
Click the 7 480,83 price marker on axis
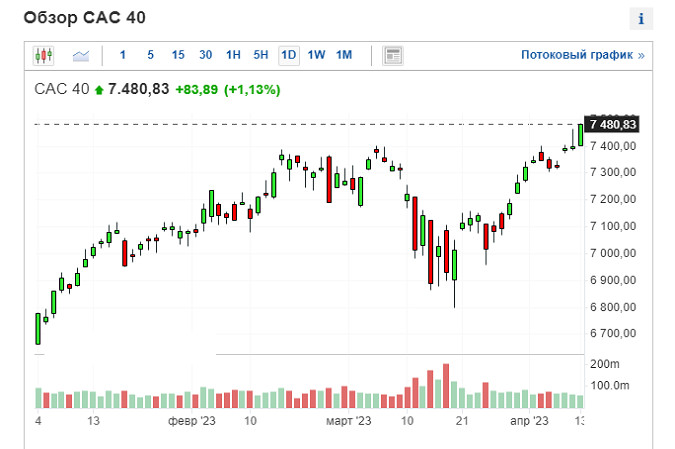click(x=613, y=125)
